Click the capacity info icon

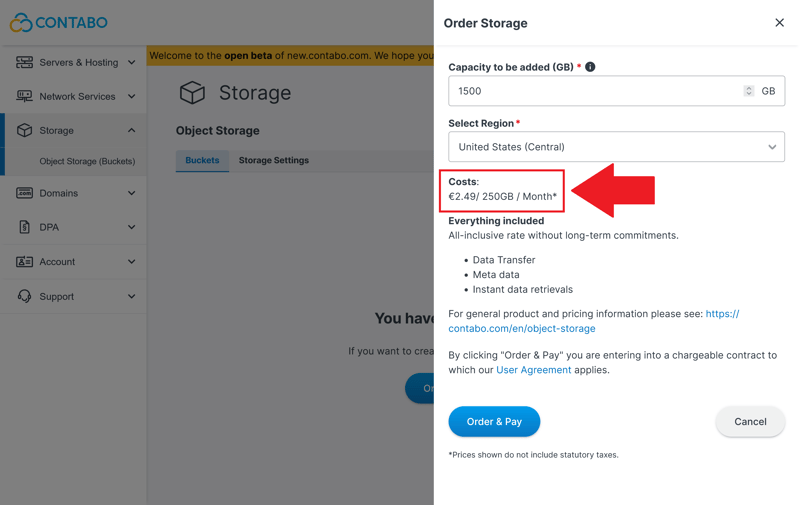[590, 67]
